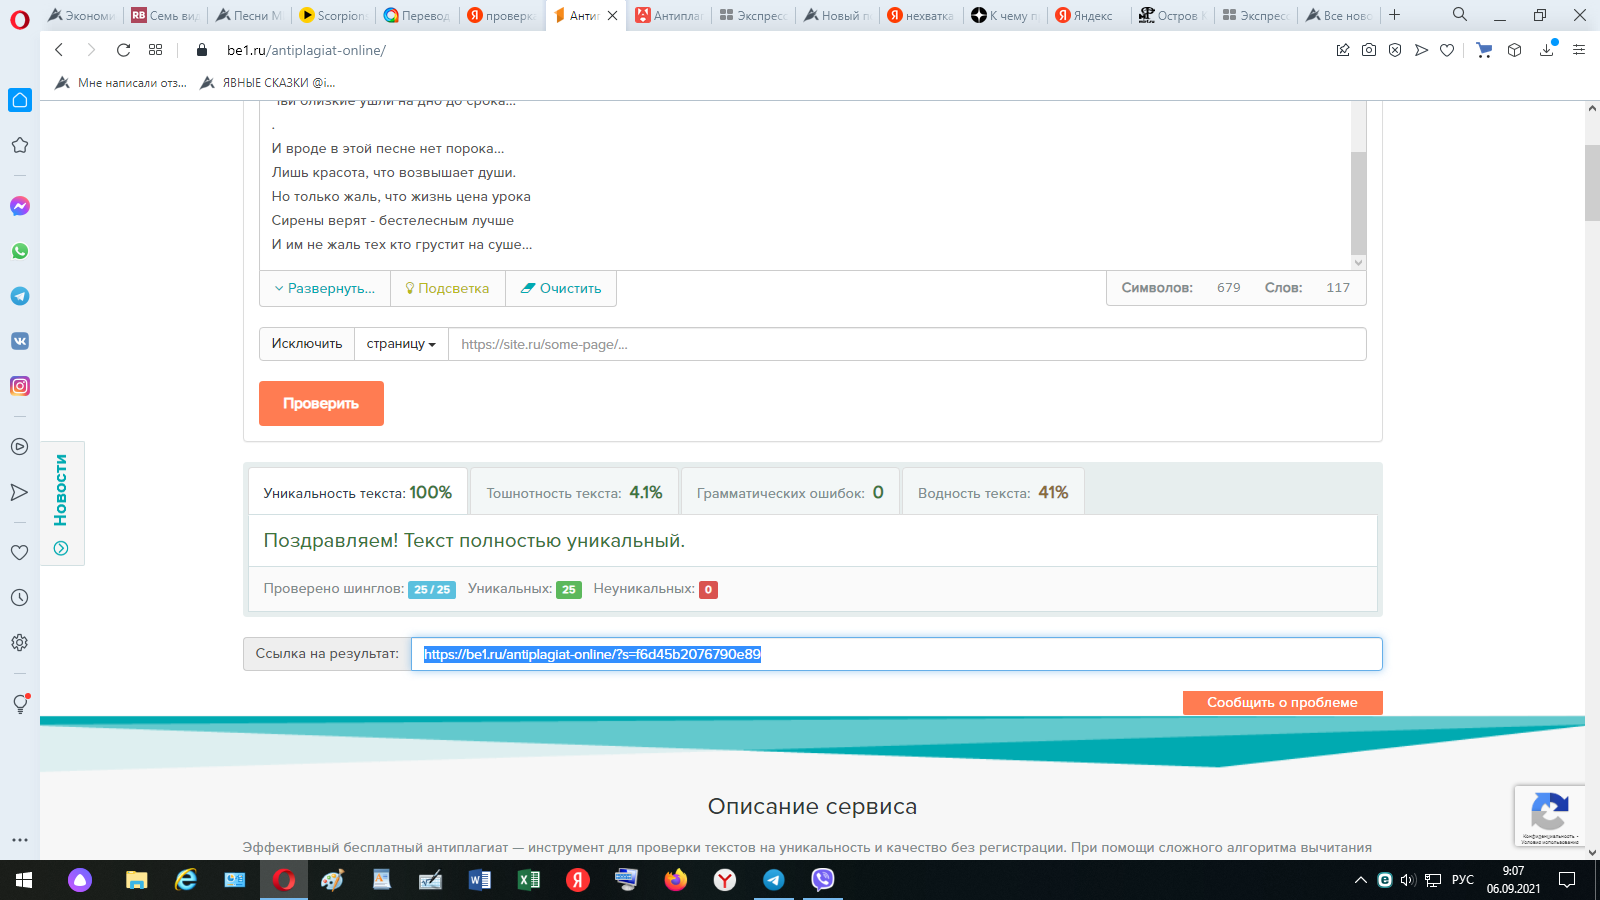Click Сообщить о проблеме button

coord(1282,703)
